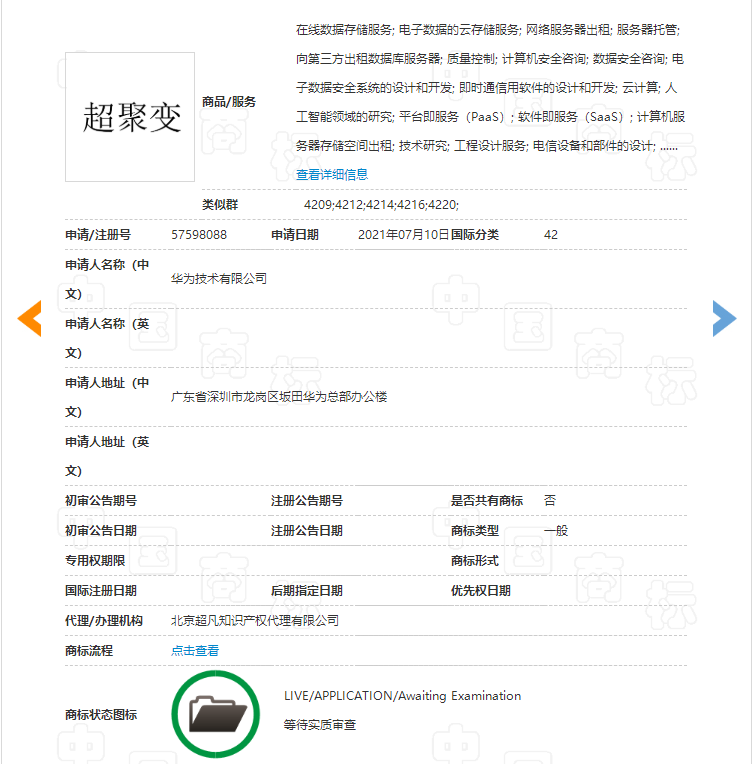Select agency 北京超凡知识产权代理有限公司
753x764 pixels.
[255, 620]
